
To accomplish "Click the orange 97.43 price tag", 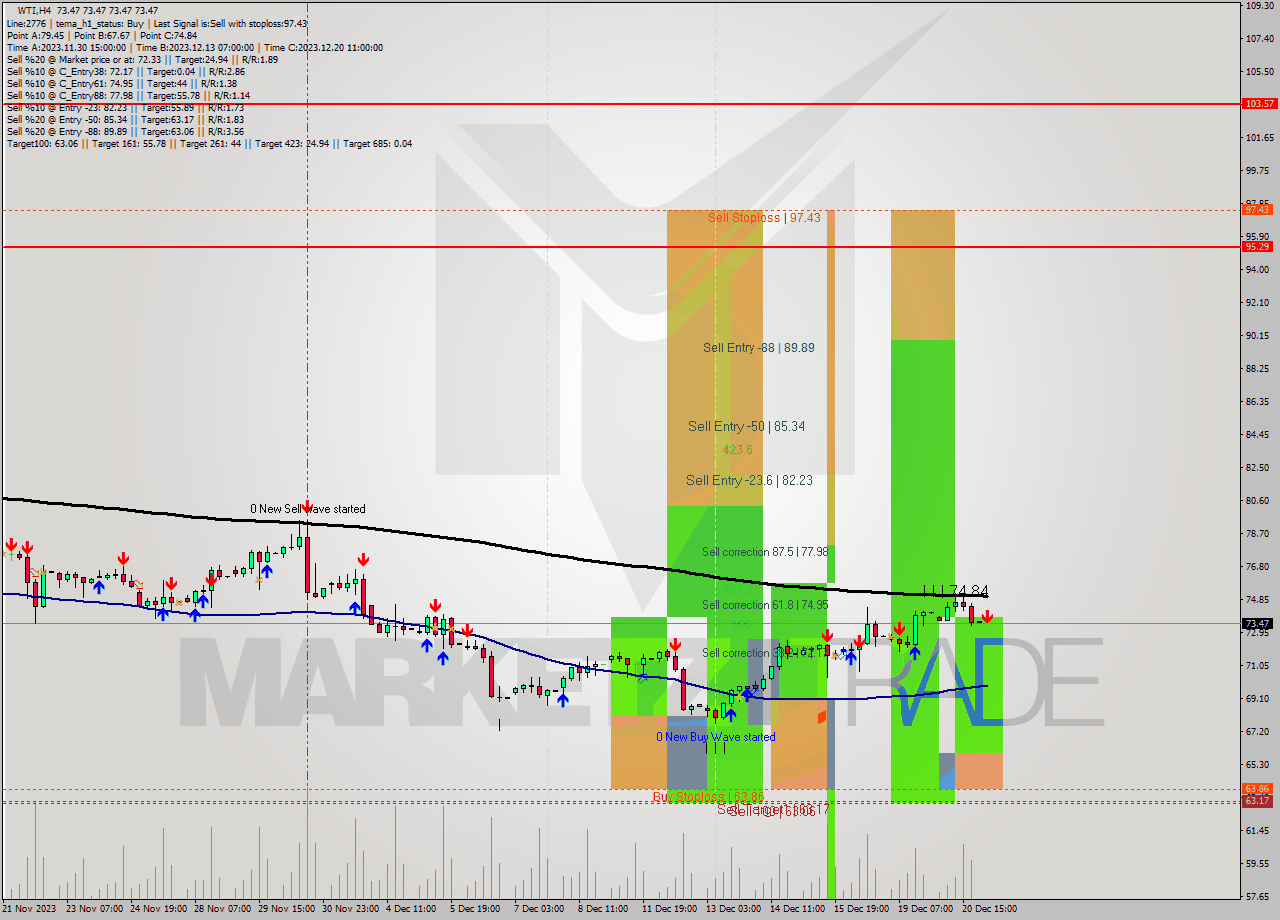I will point(1256,209).
